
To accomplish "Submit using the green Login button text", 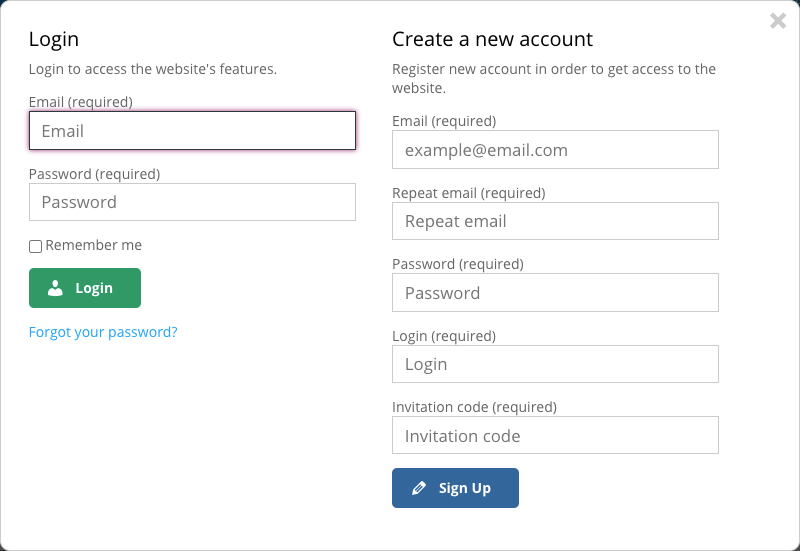I will 94,288.
